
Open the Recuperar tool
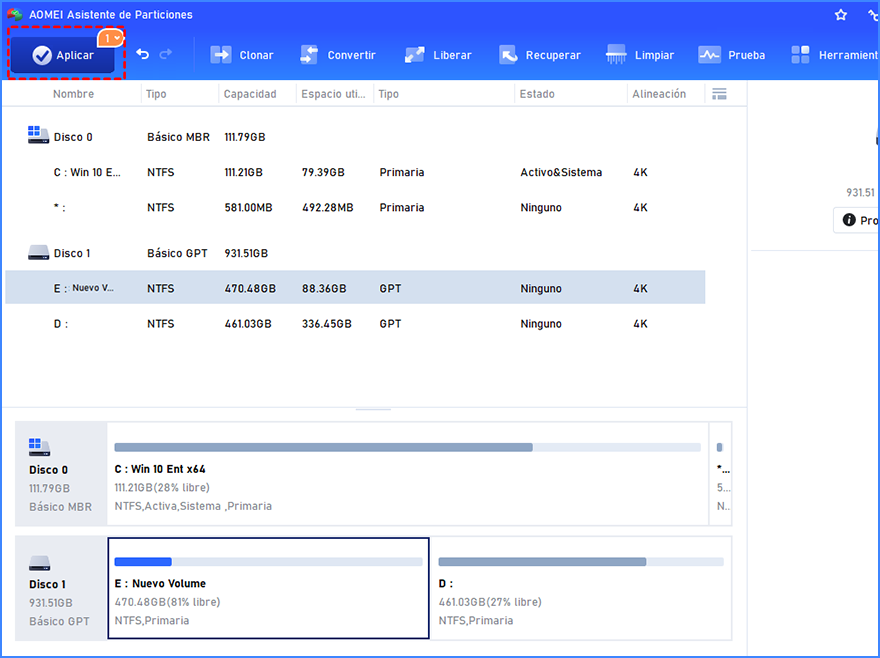(540, 55)
